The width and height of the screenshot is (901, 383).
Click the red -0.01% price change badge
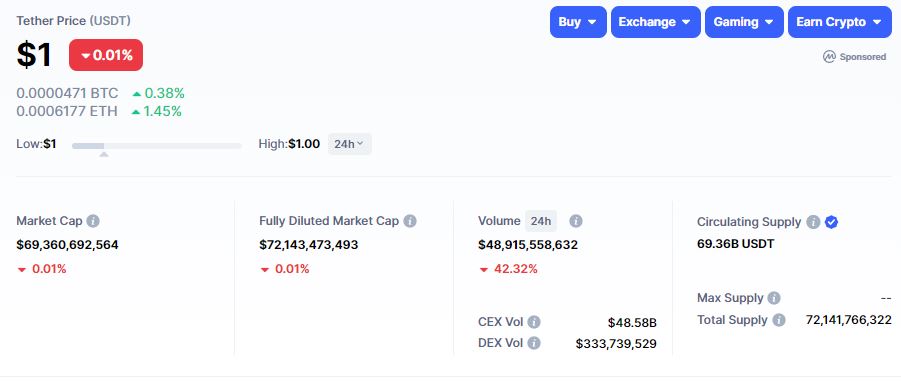pyautogui.click(x=106, y=55)
